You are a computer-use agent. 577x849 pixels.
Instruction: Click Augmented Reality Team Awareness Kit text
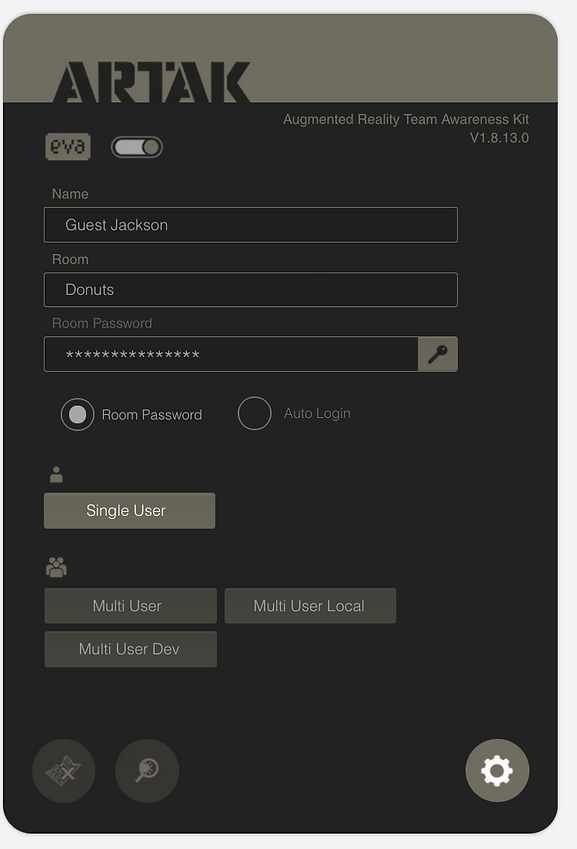tap(406, 119)
